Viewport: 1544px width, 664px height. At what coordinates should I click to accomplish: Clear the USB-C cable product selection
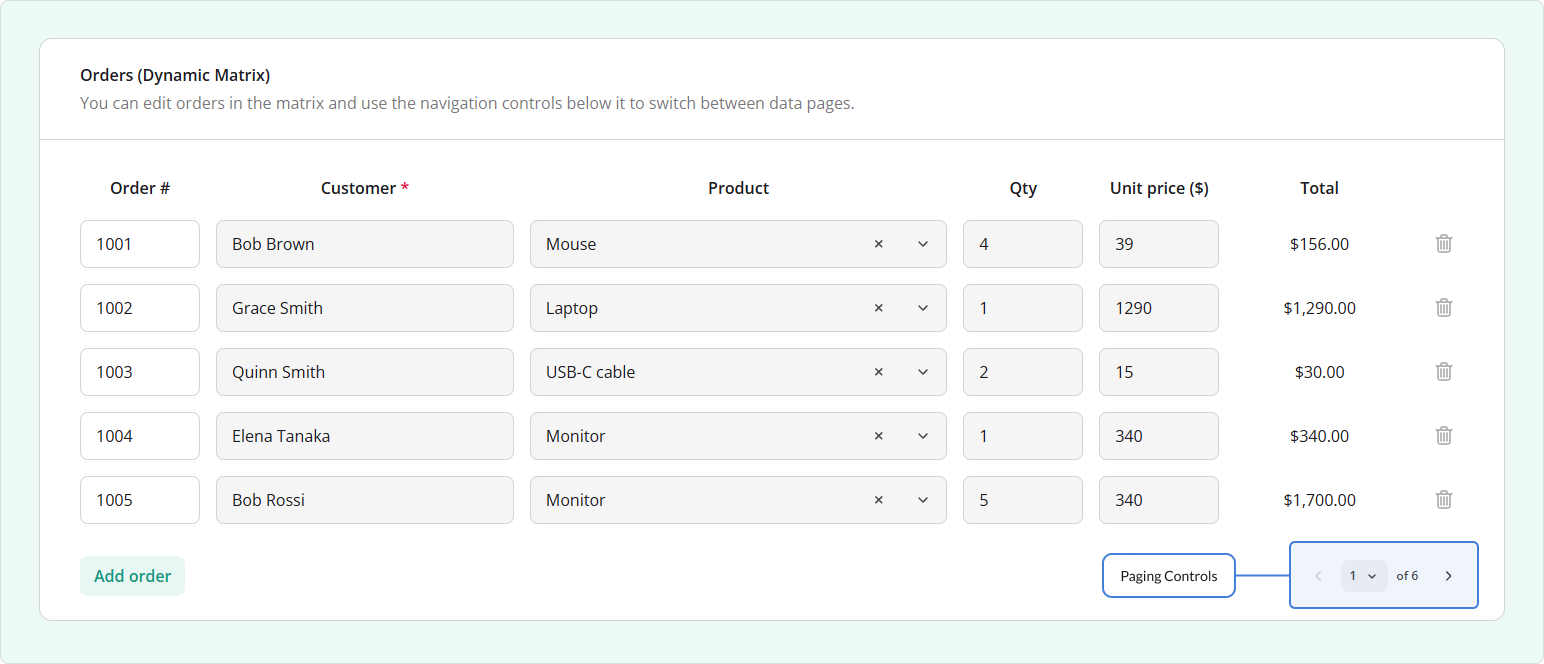(879, 372)
